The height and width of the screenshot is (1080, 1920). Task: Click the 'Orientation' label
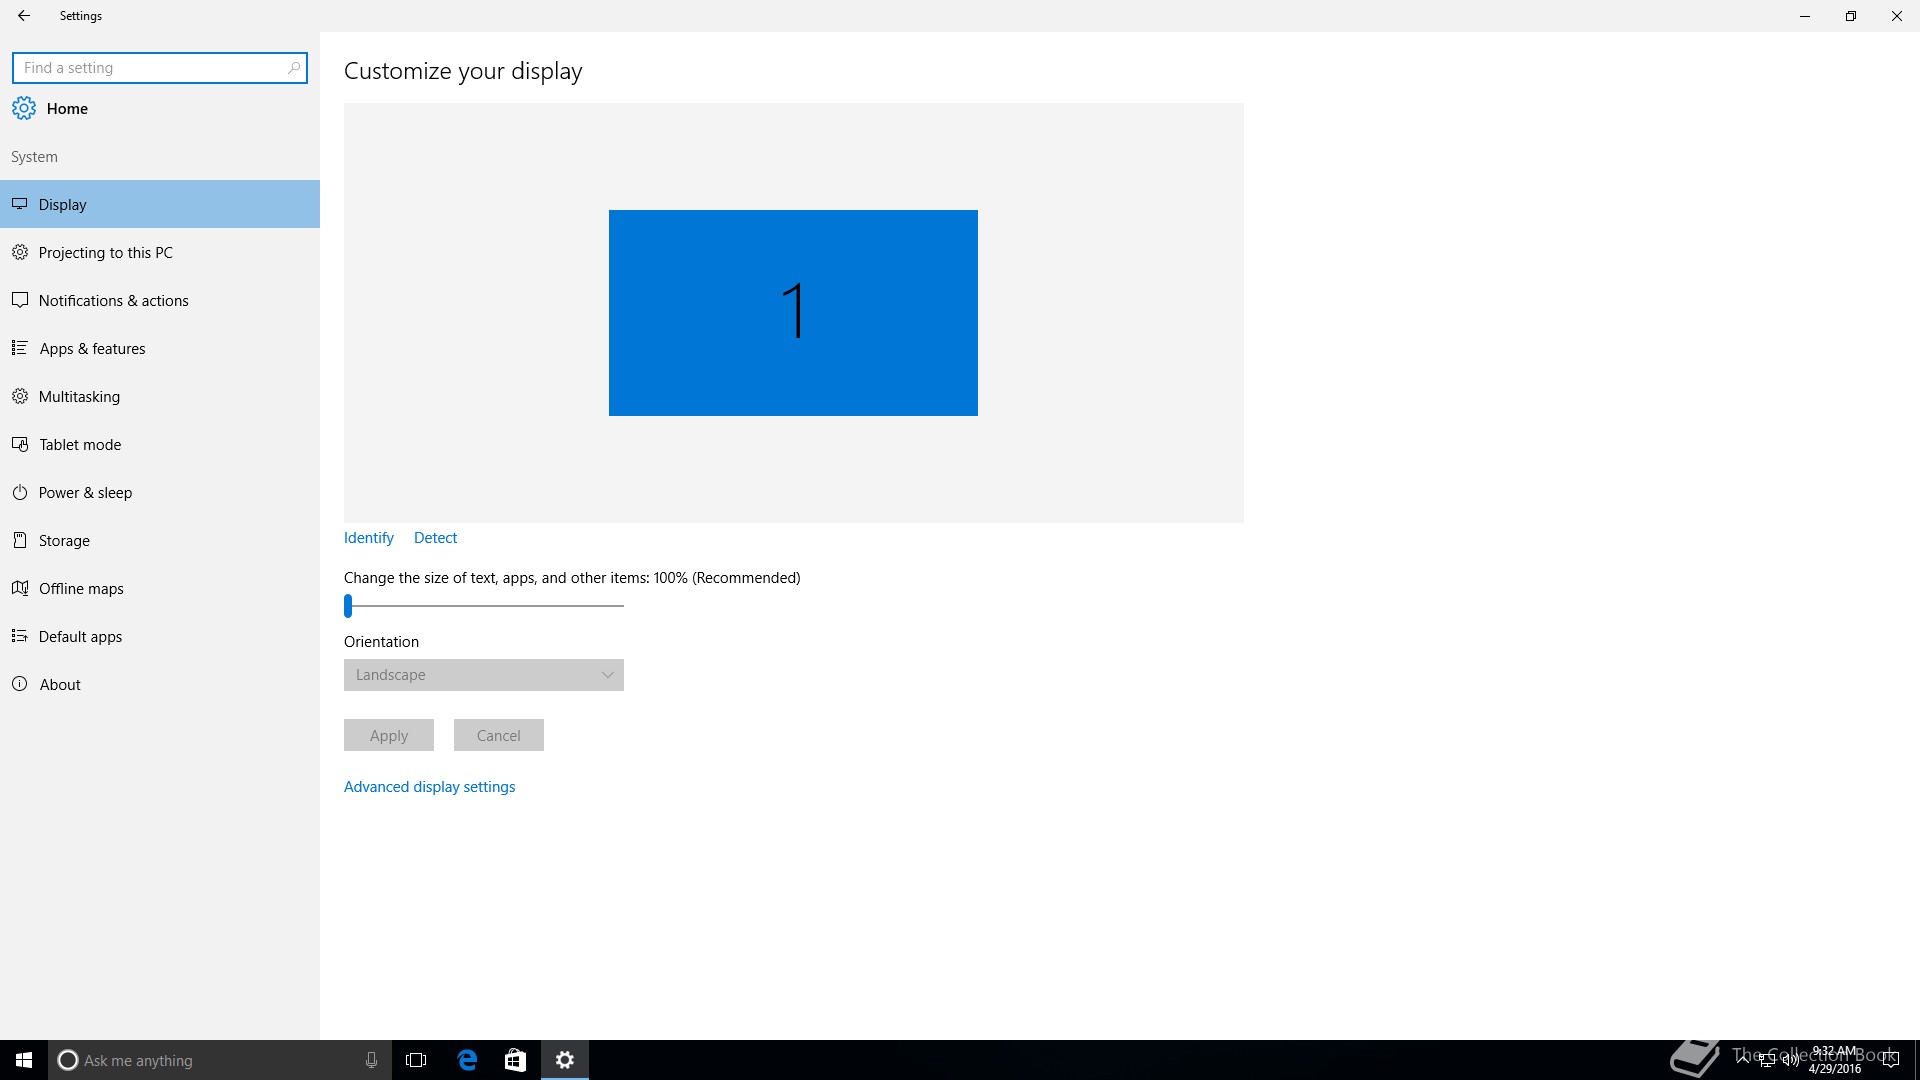[381, 642]
